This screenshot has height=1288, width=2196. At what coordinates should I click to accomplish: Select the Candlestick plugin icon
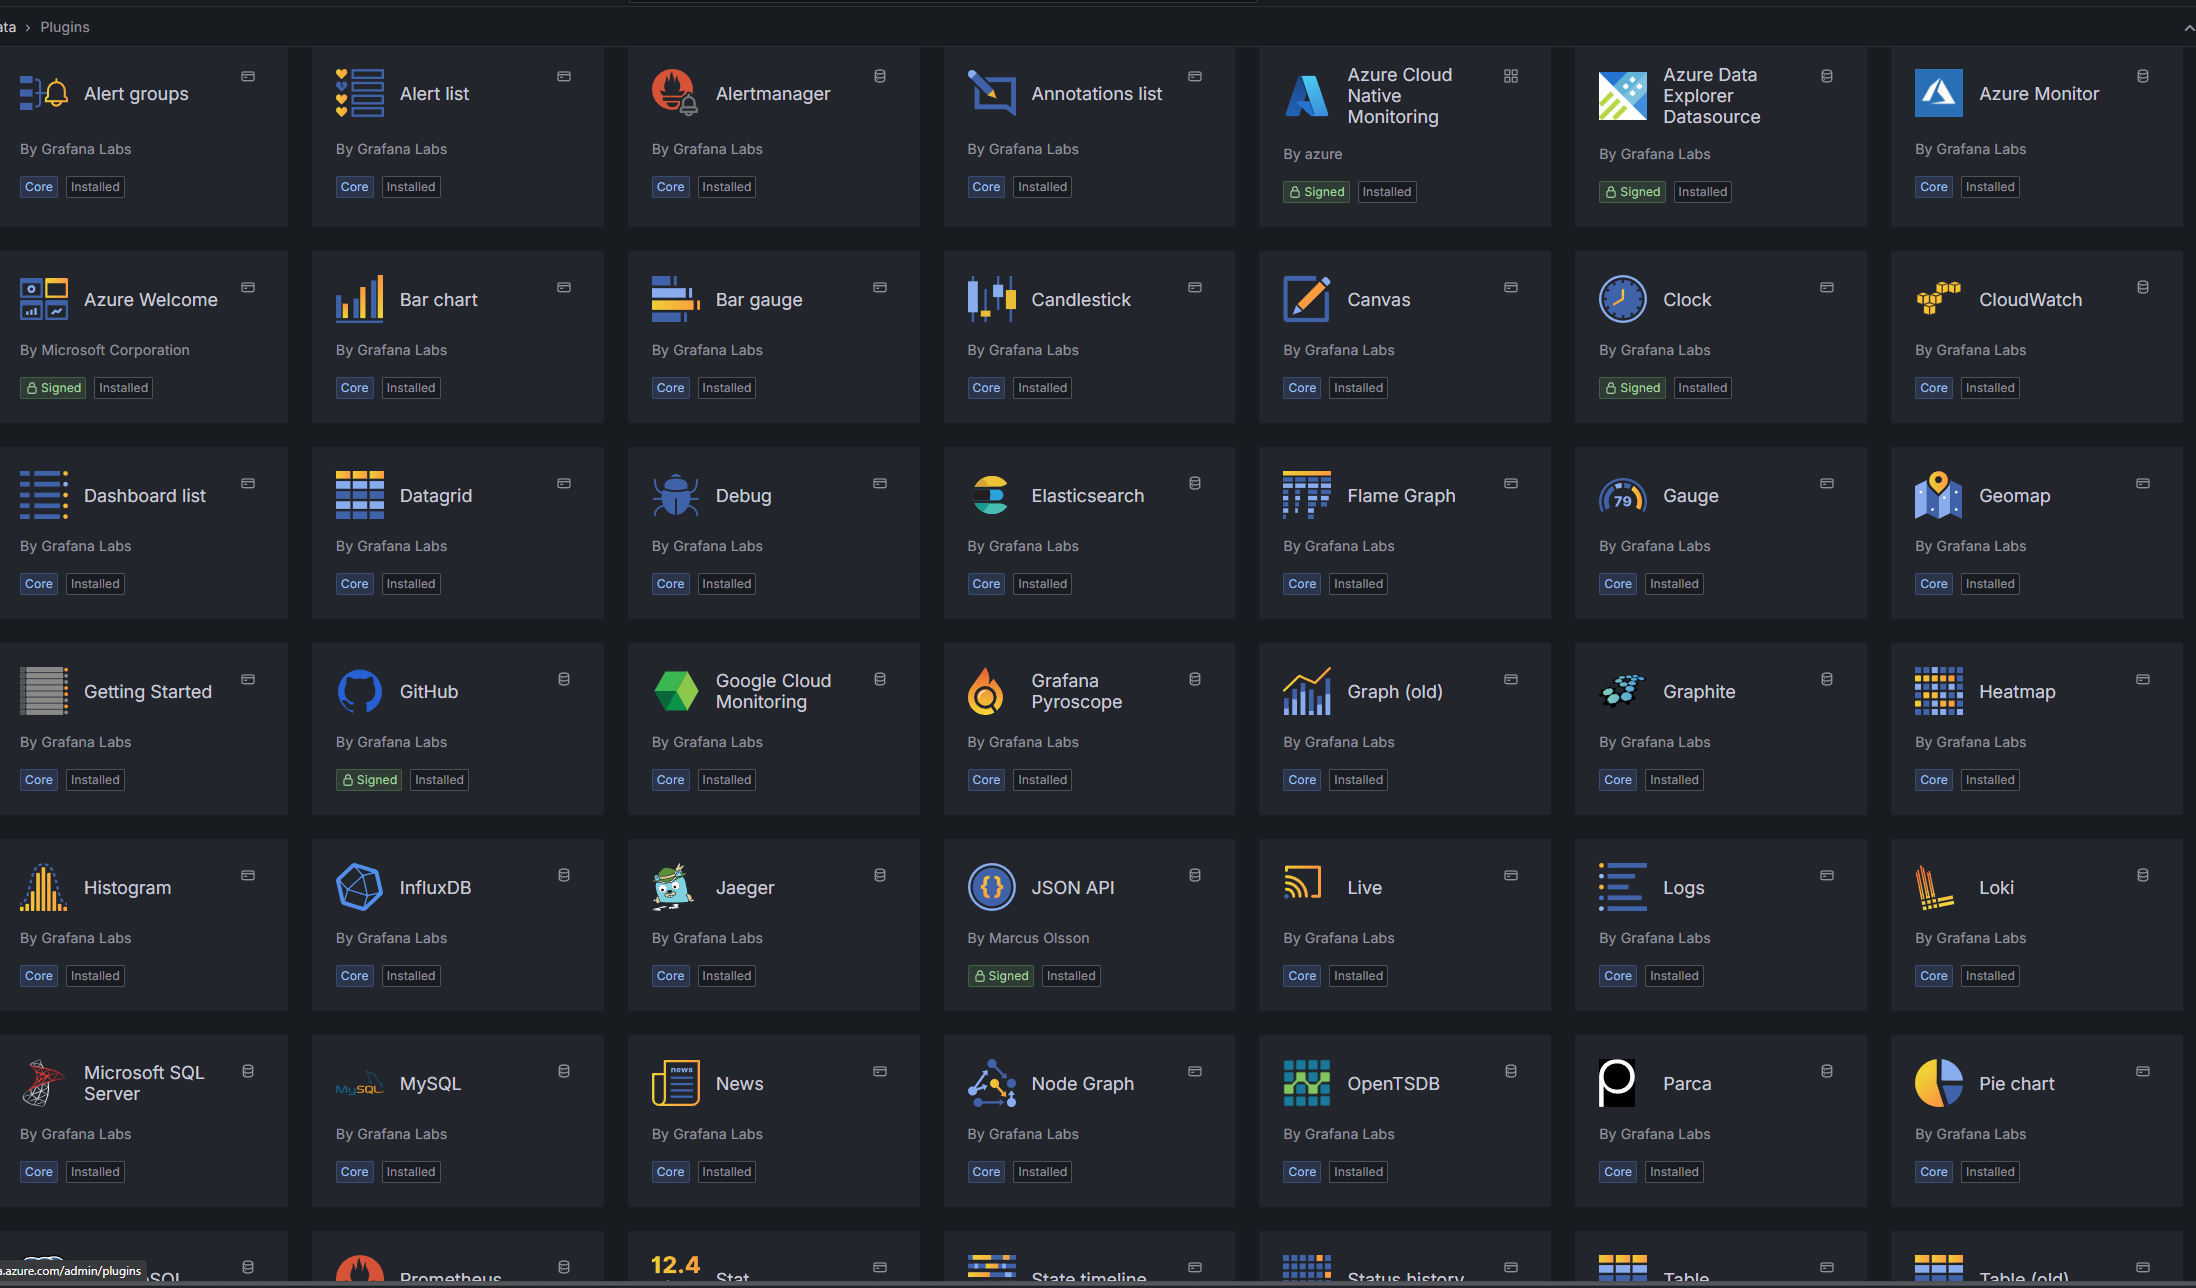click(991, 299)
